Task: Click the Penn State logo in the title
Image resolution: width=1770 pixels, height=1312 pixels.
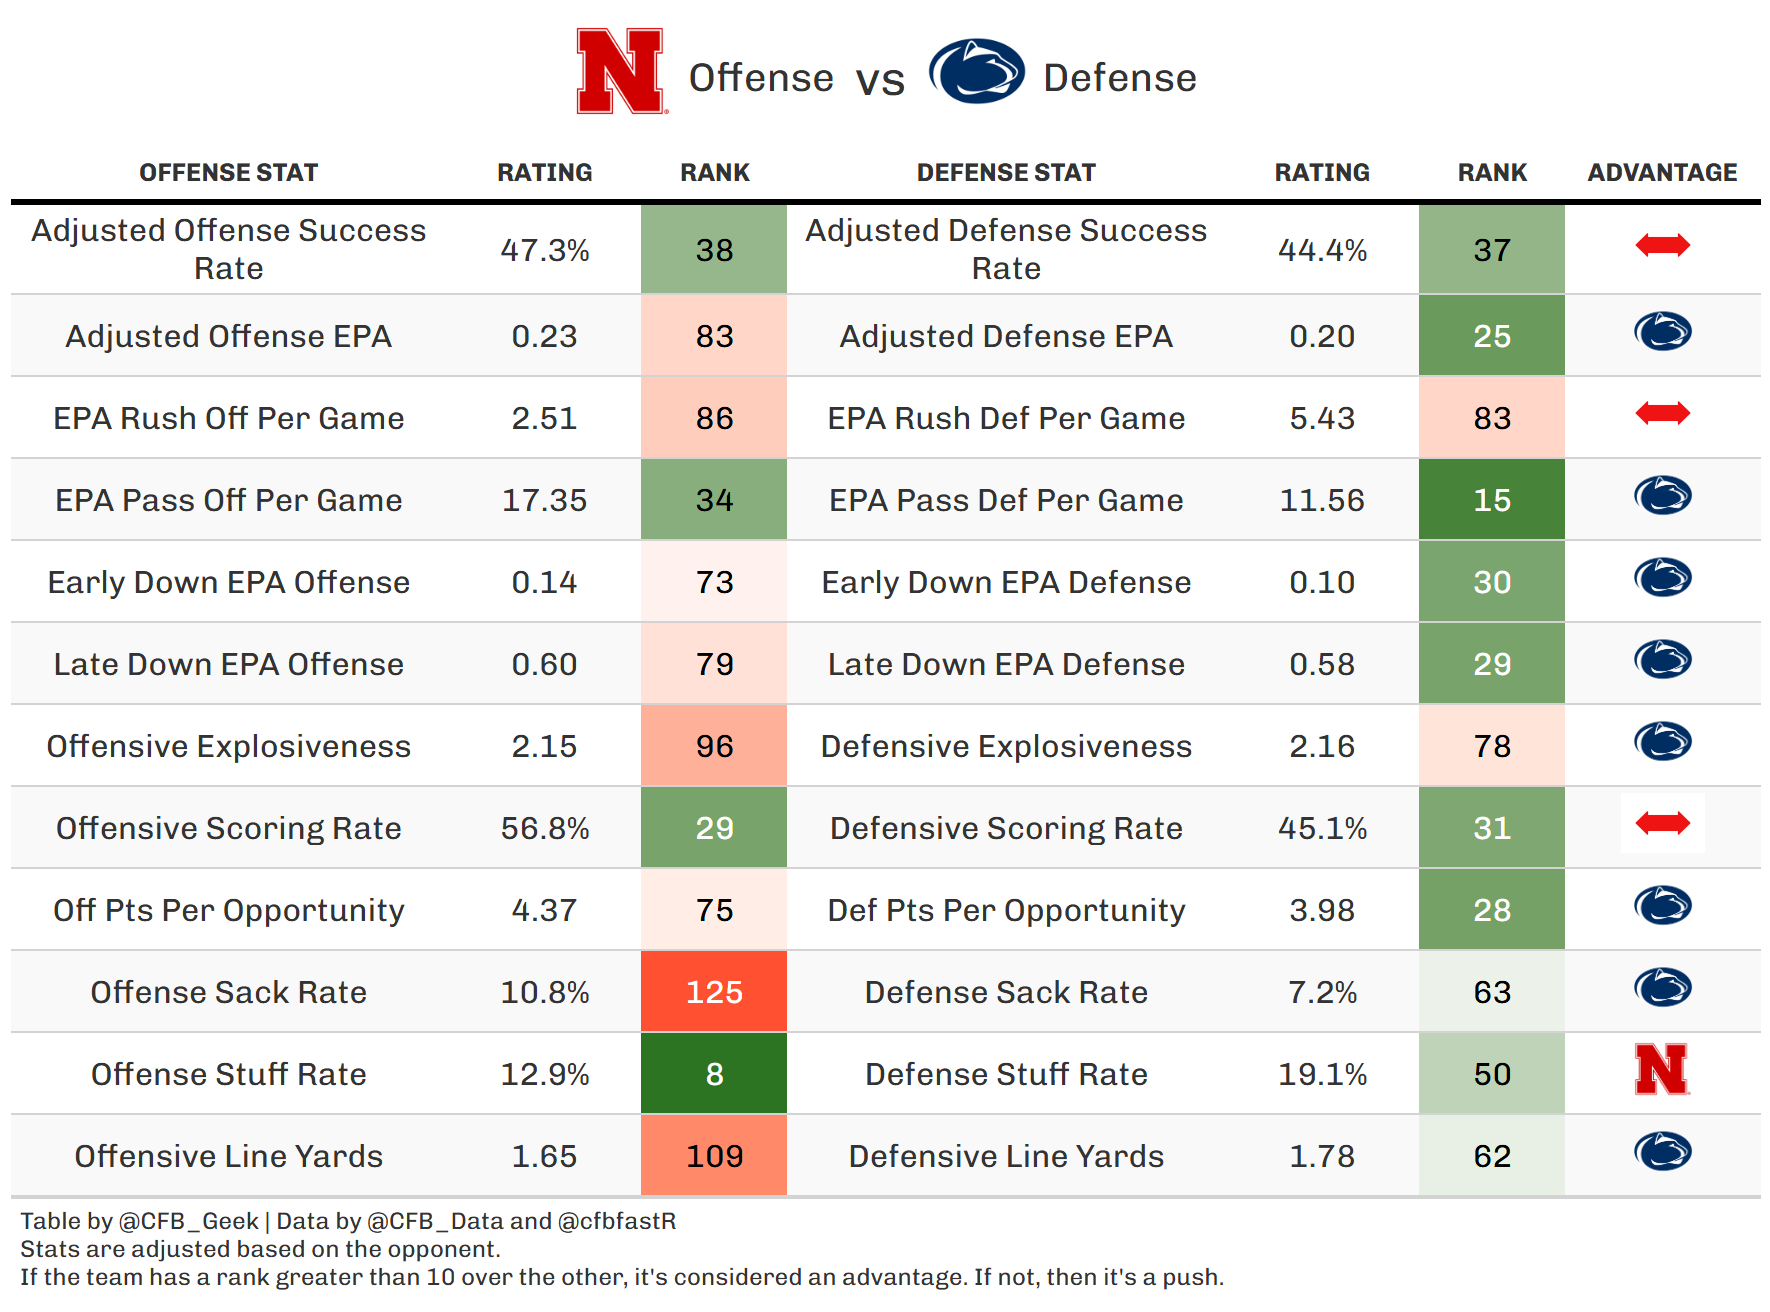Action: coord(976,71)
